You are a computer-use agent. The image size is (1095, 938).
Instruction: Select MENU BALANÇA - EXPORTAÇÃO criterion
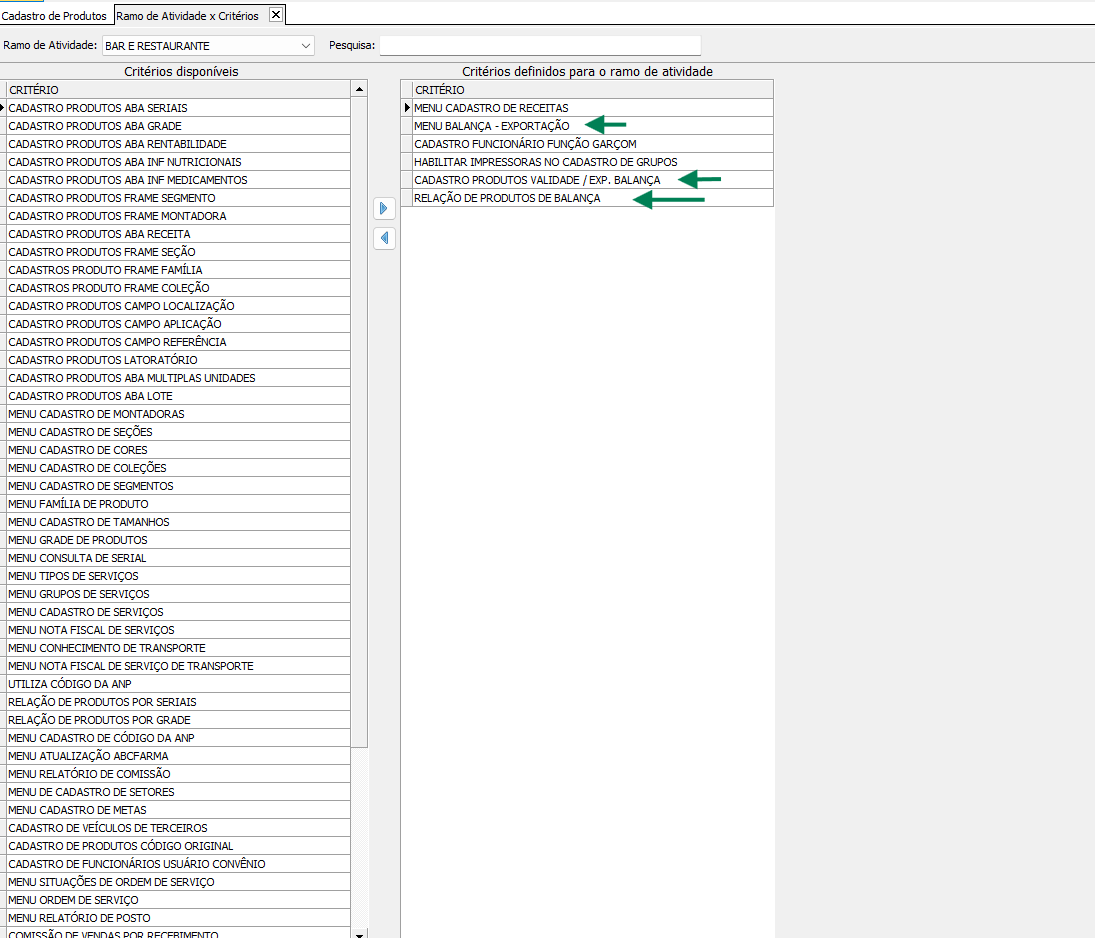[492, 126]
